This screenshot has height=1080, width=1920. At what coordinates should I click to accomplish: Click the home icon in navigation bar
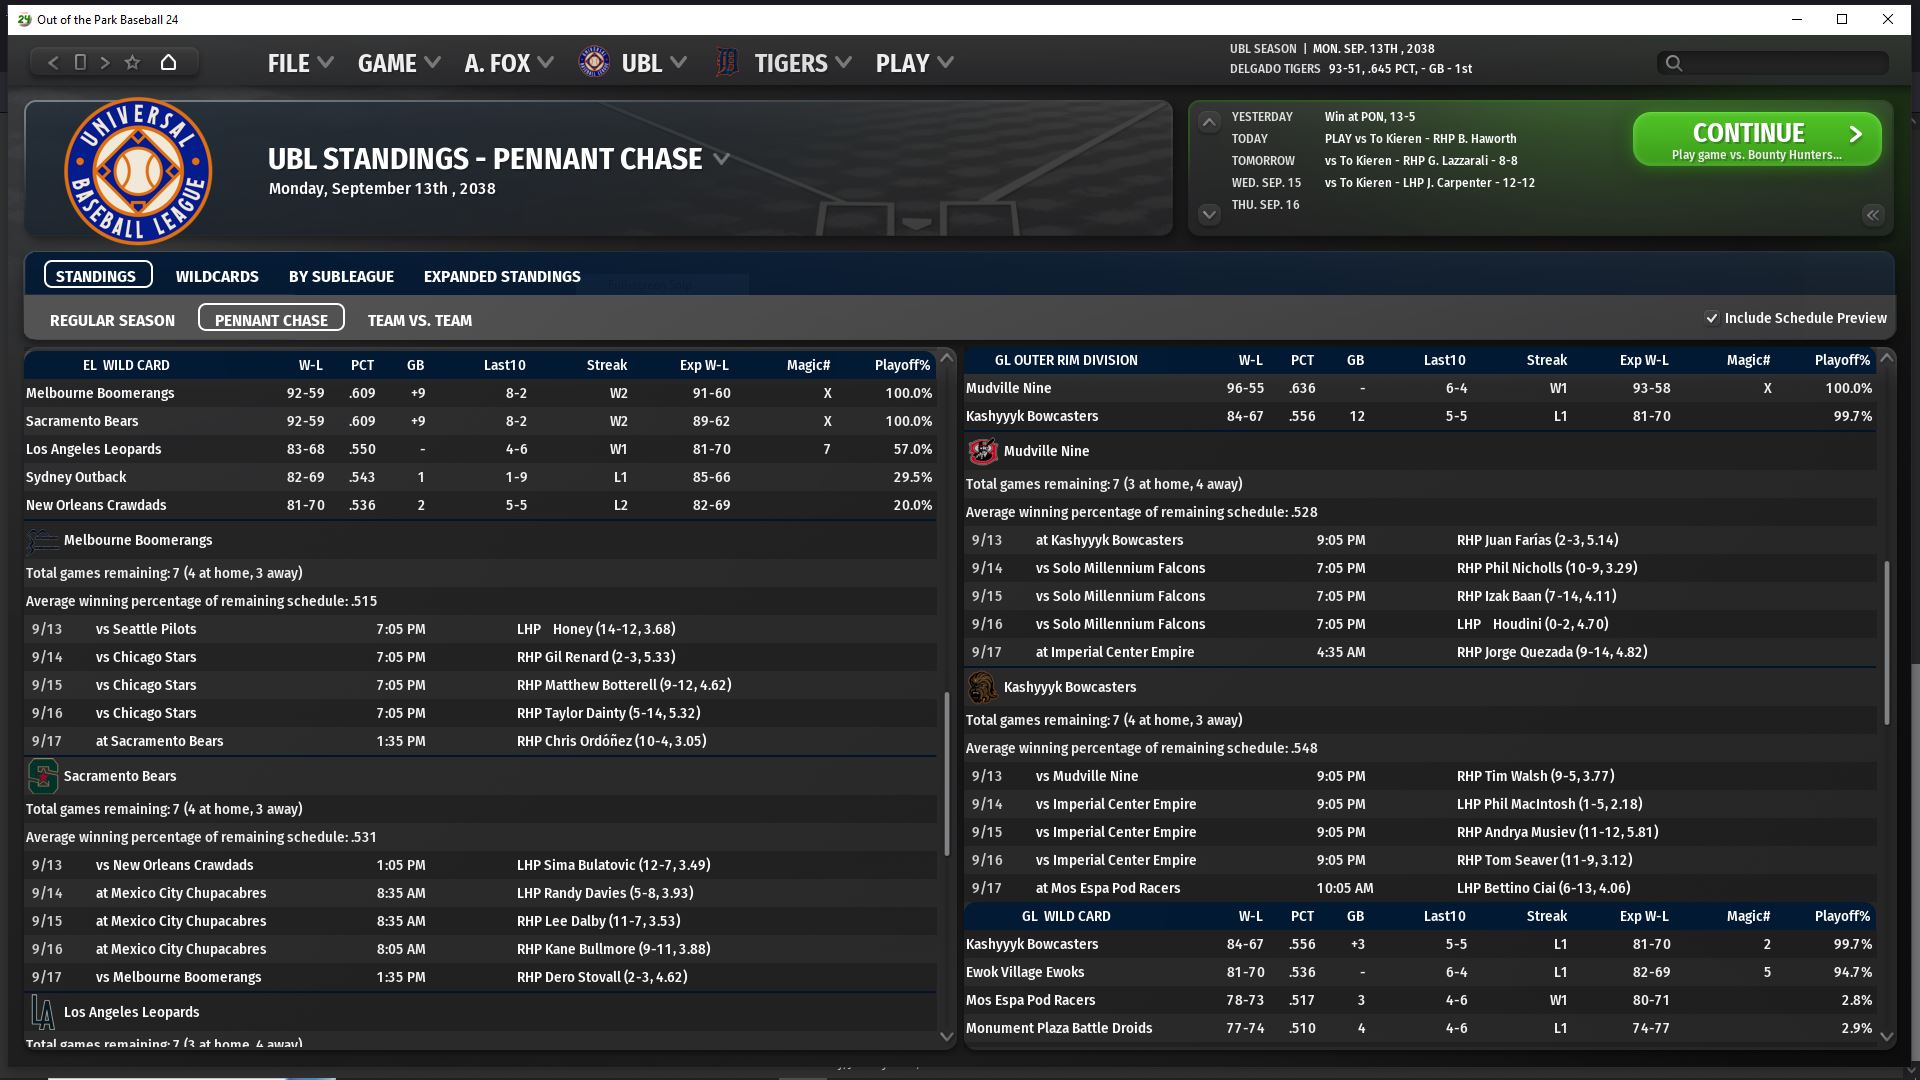(x=168, y=62)
